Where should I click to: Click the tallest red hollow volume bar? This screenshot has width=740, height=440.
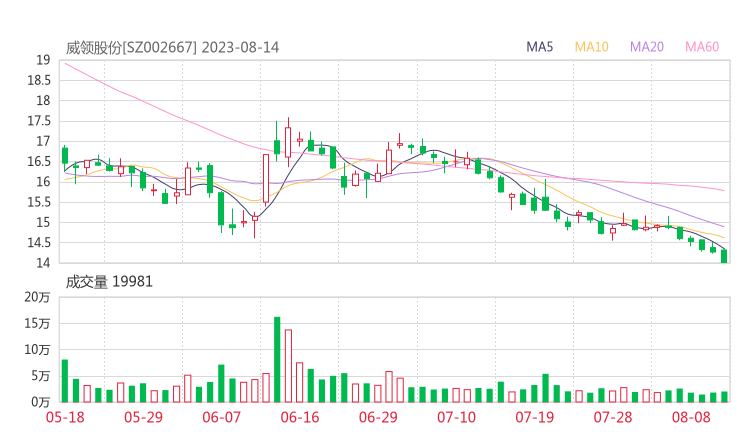[288, 366]
